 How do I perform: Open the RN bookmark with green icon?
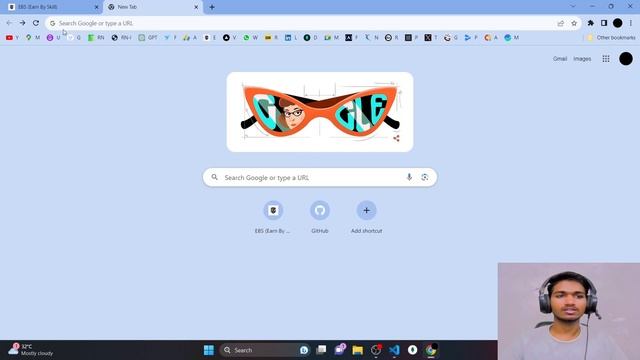tap(96, 38)
